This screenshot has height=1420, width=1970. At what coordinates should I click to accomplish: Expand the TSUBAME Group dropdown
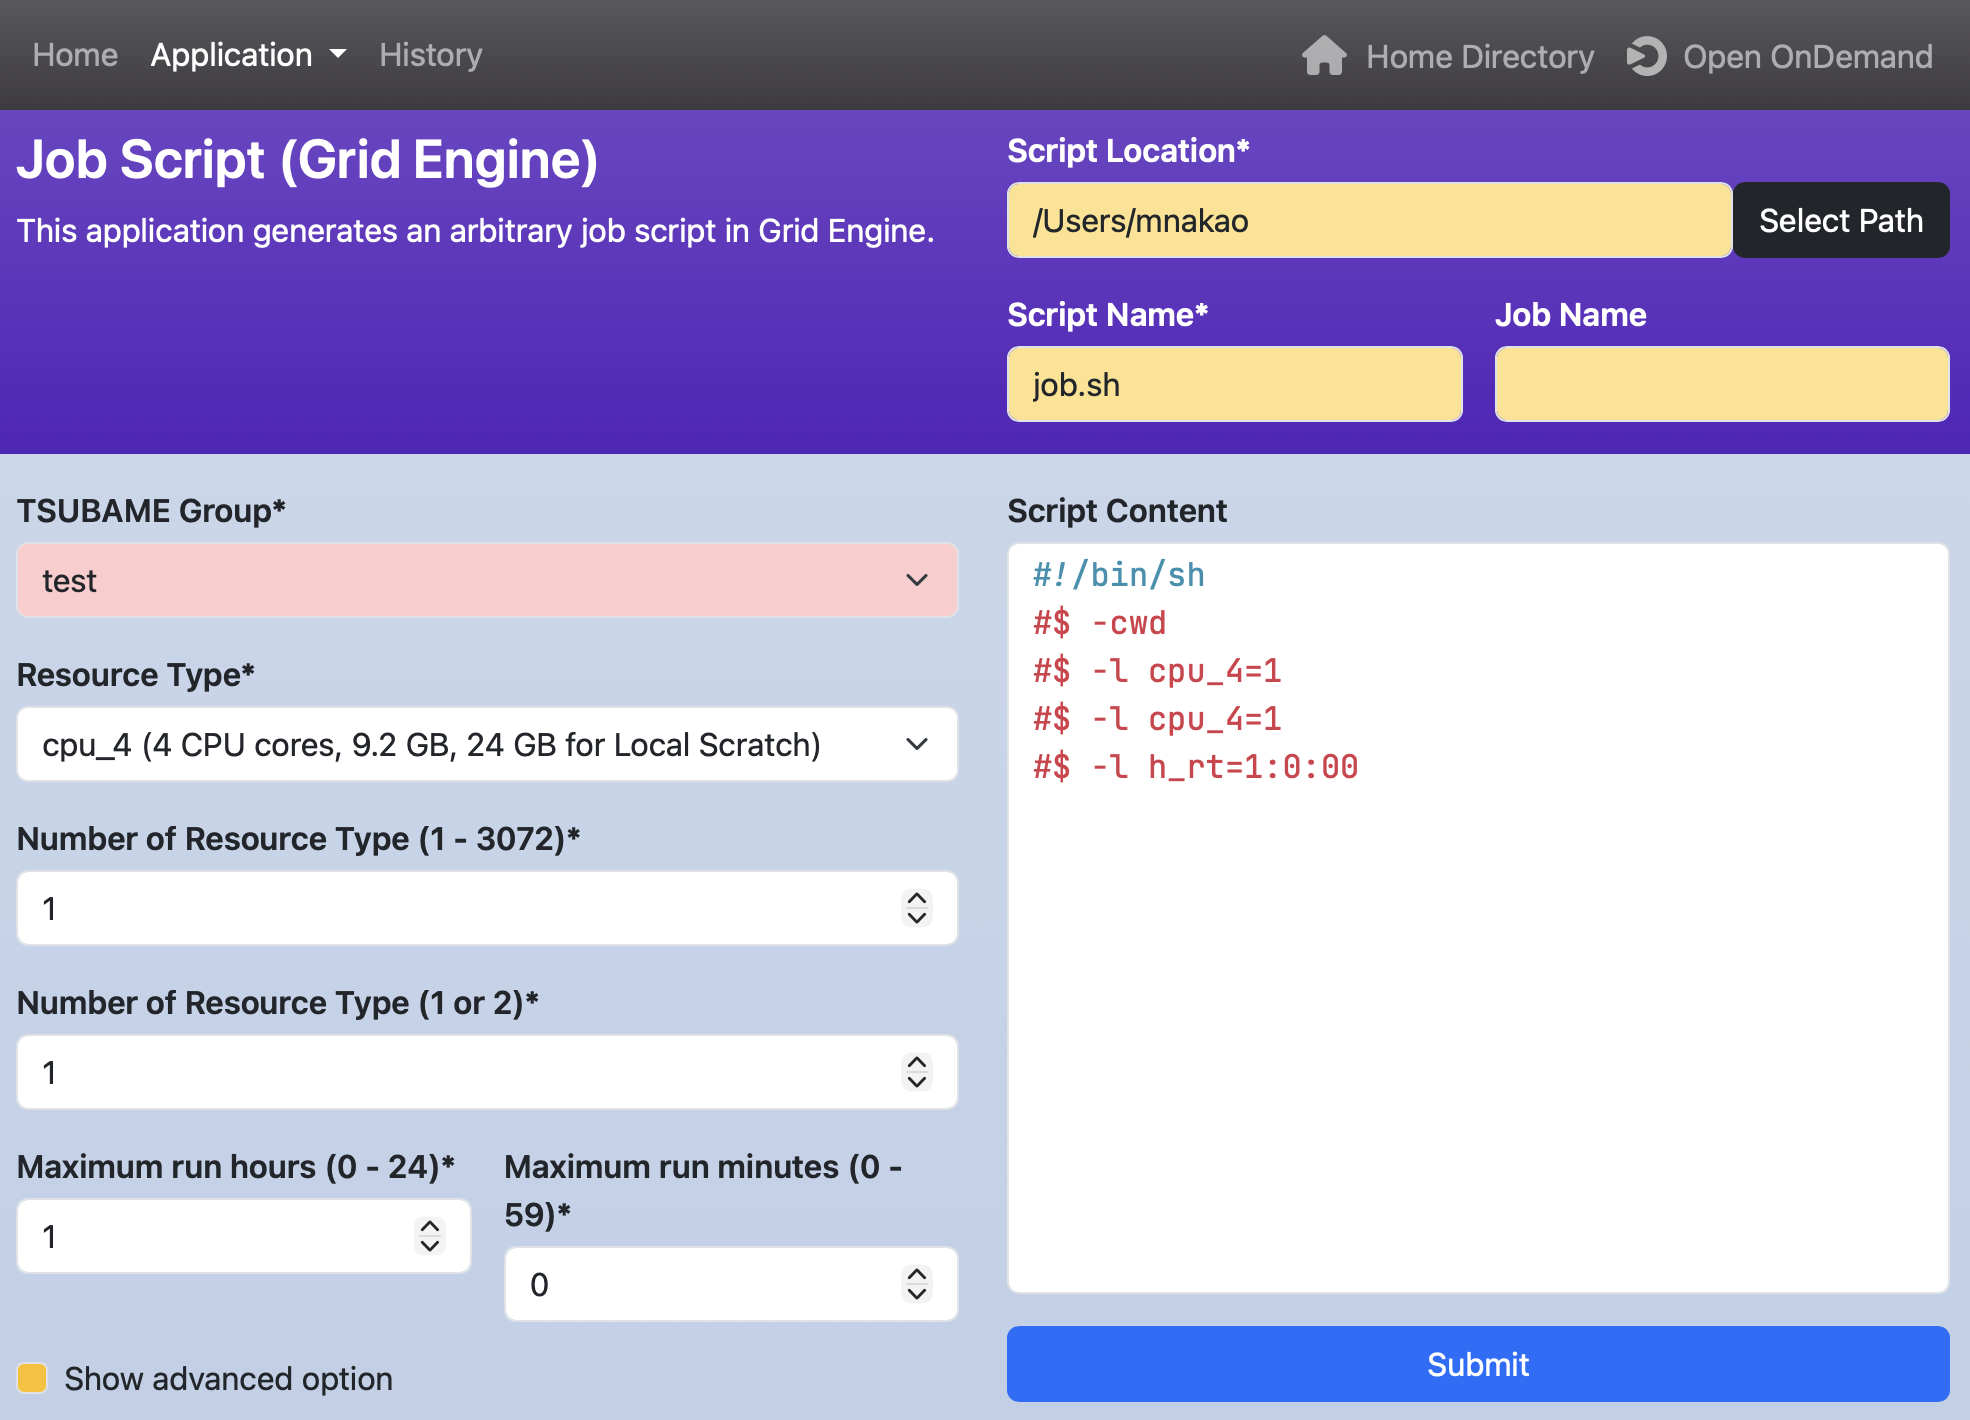click(487, 580)
